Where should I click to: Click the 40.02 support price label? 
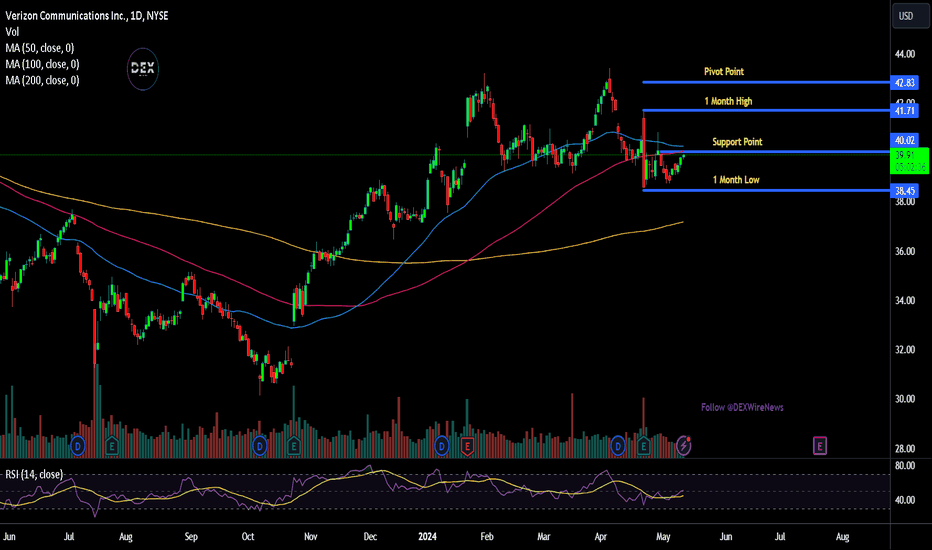pos(904,140)
